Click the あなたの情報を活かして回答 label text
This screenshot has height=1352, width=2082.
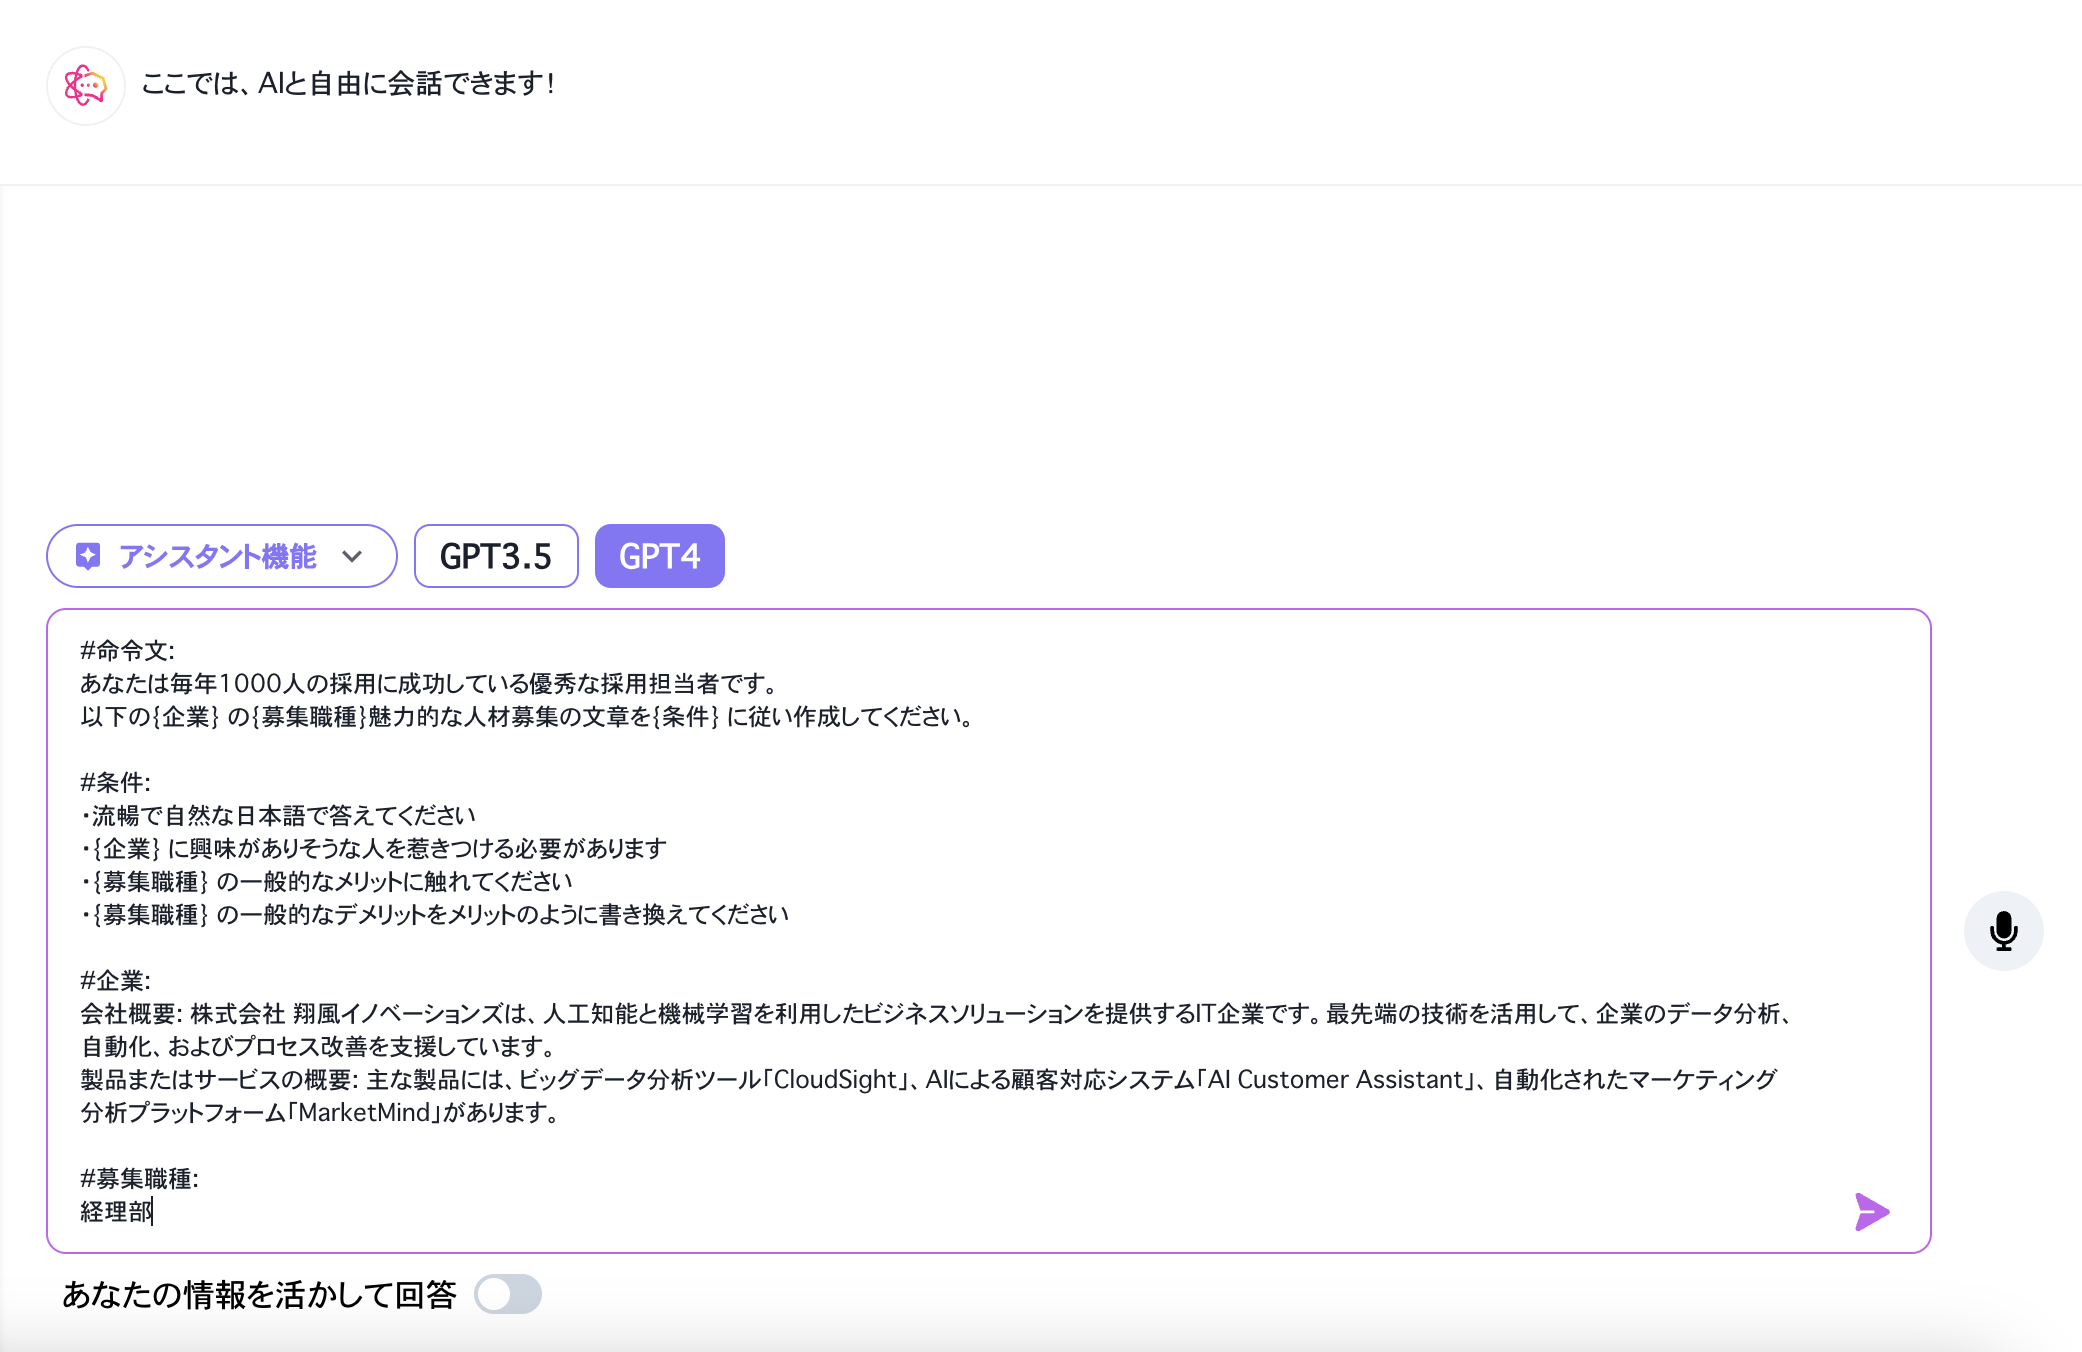[259, 1295]
